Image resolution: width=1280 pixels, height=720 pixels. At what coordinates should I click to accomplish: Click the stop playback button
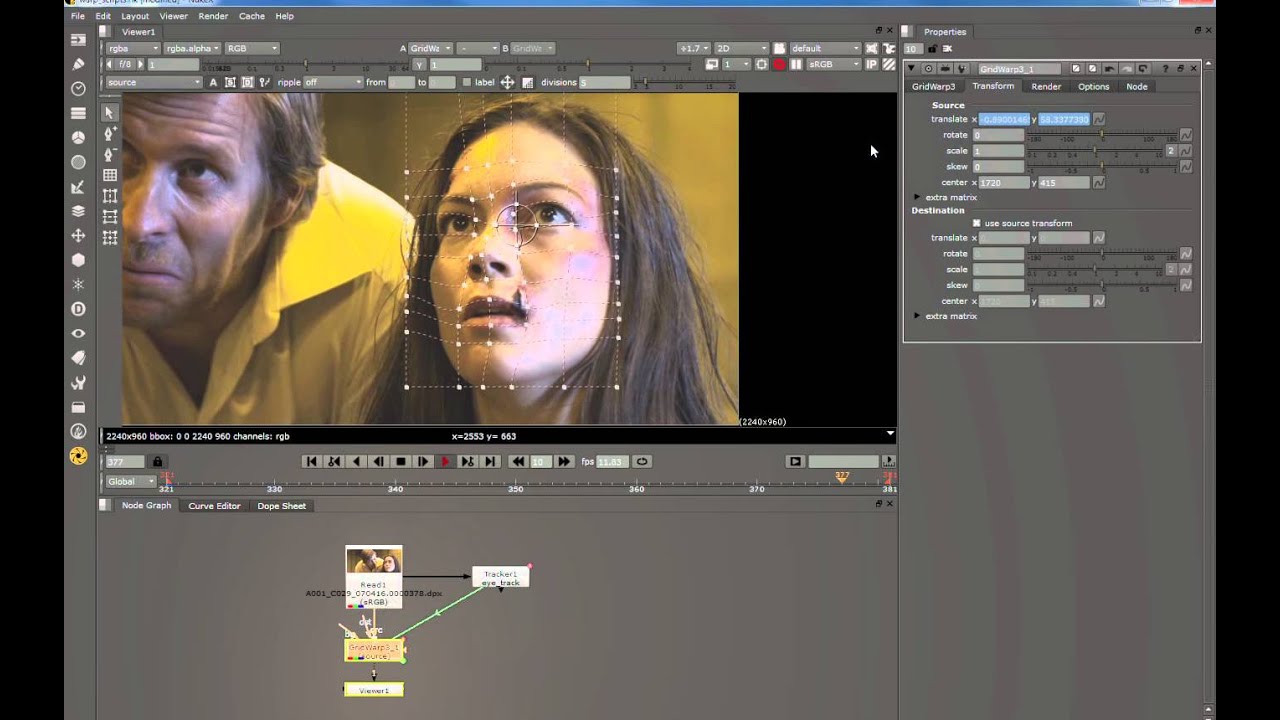[x=401, y=461]
